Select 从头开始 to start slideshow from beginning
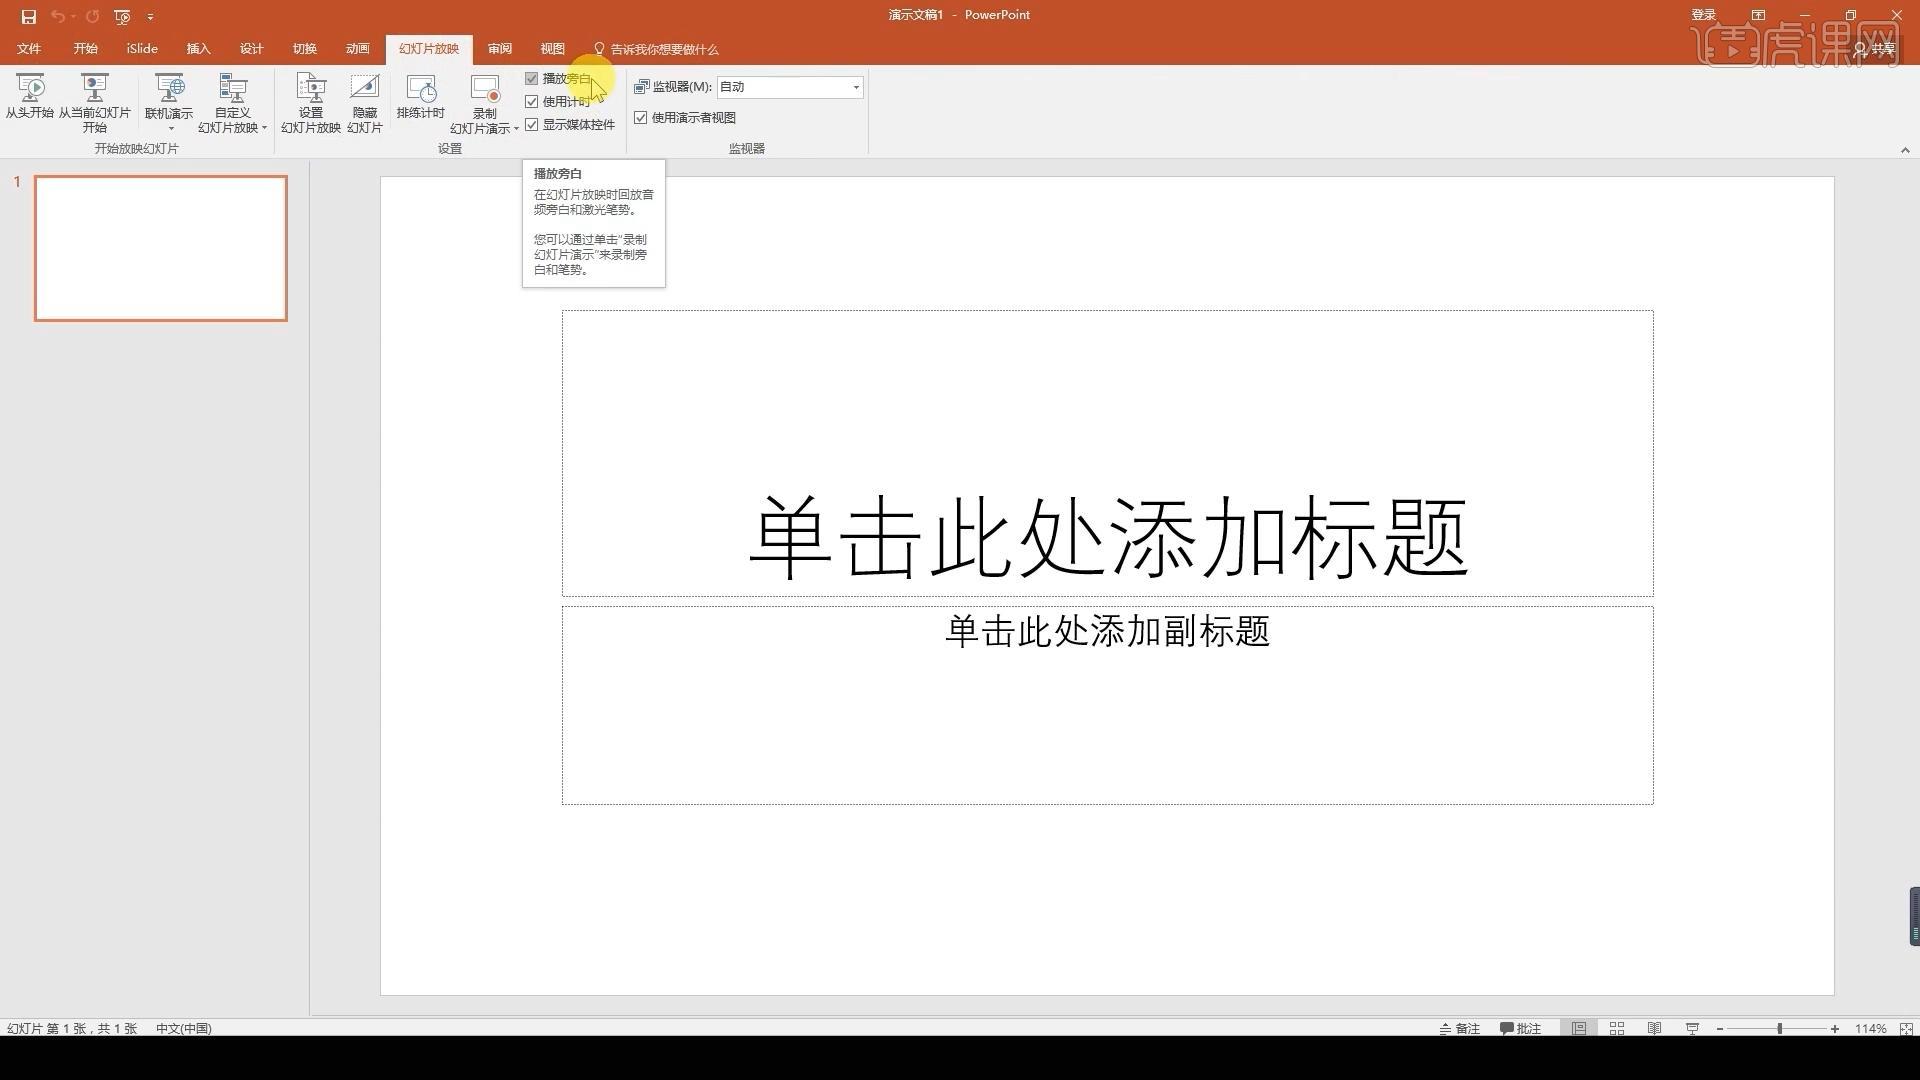1920x1080 pixels. [x=30, y=100]
